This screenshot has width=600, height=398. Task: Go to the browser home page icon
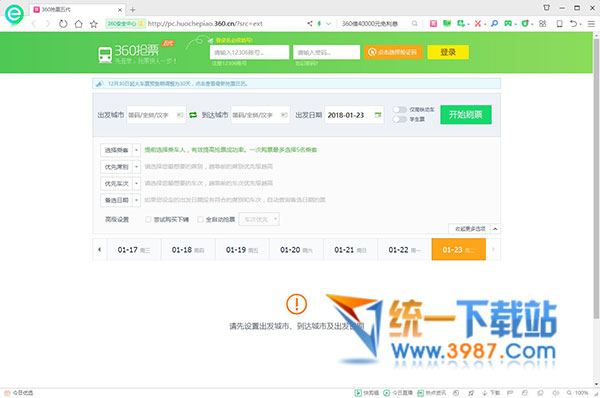78,24
